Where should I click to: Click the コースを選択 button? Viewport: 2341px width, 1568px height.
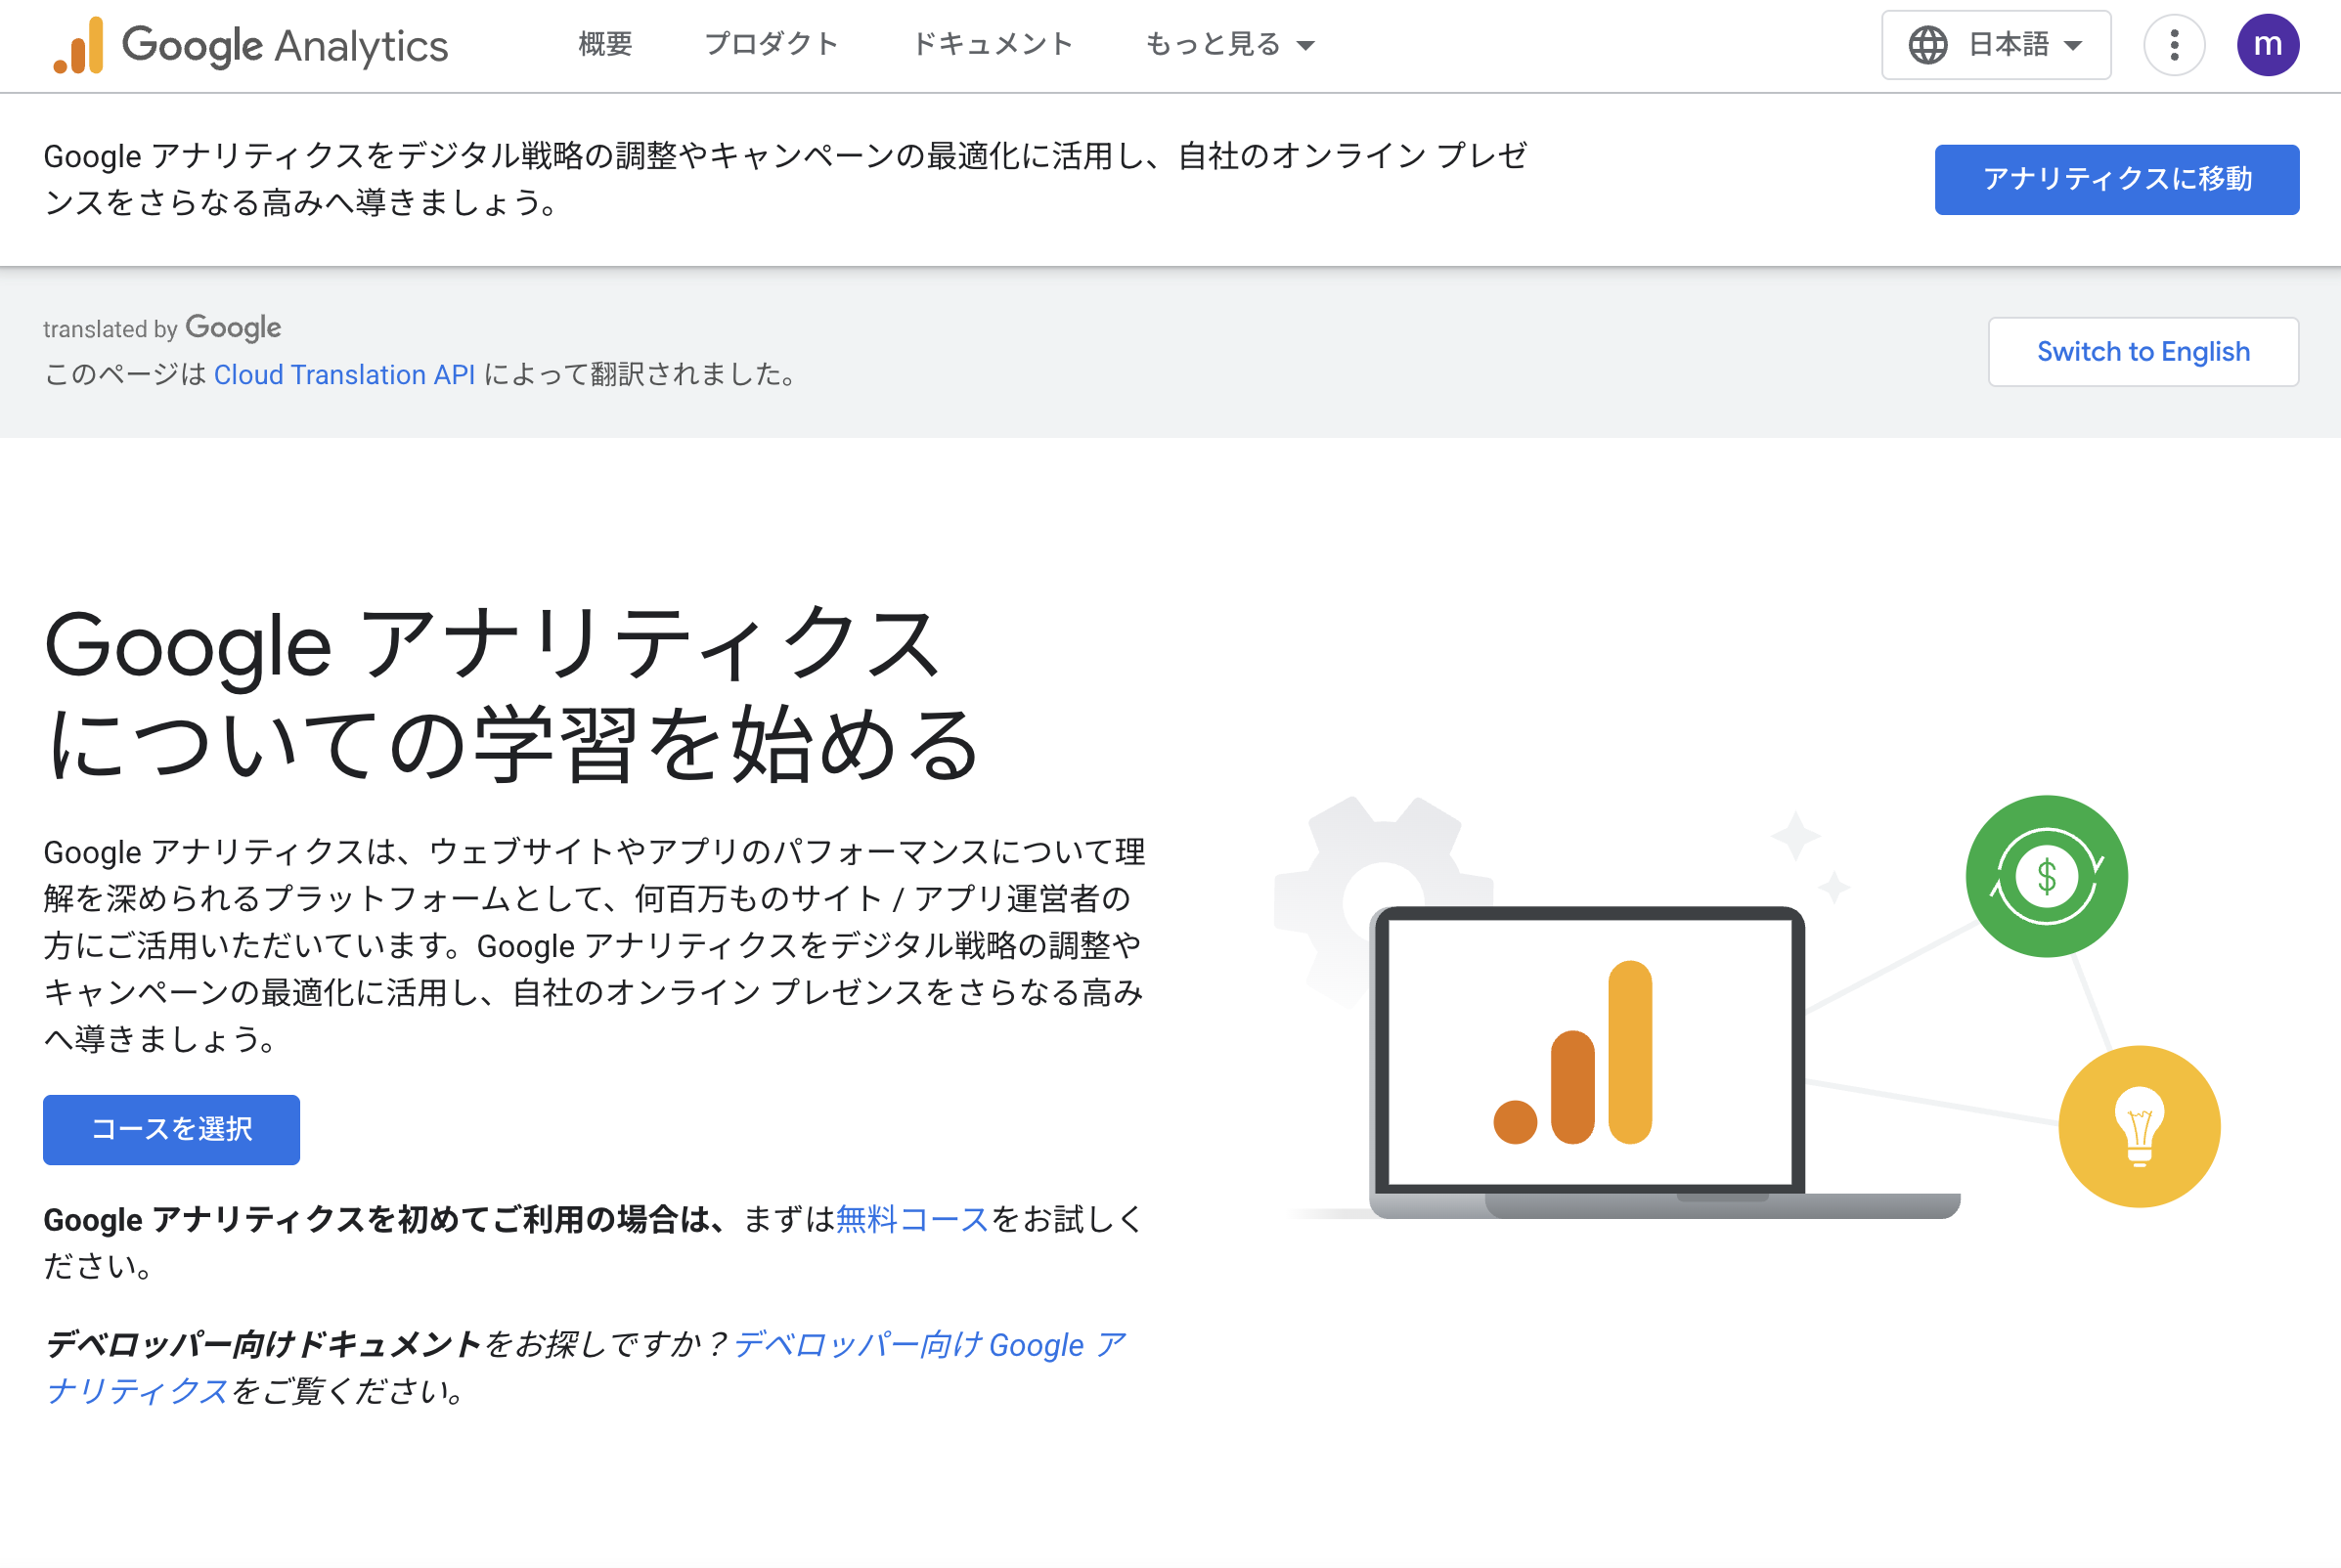[x=171, y=1130]
